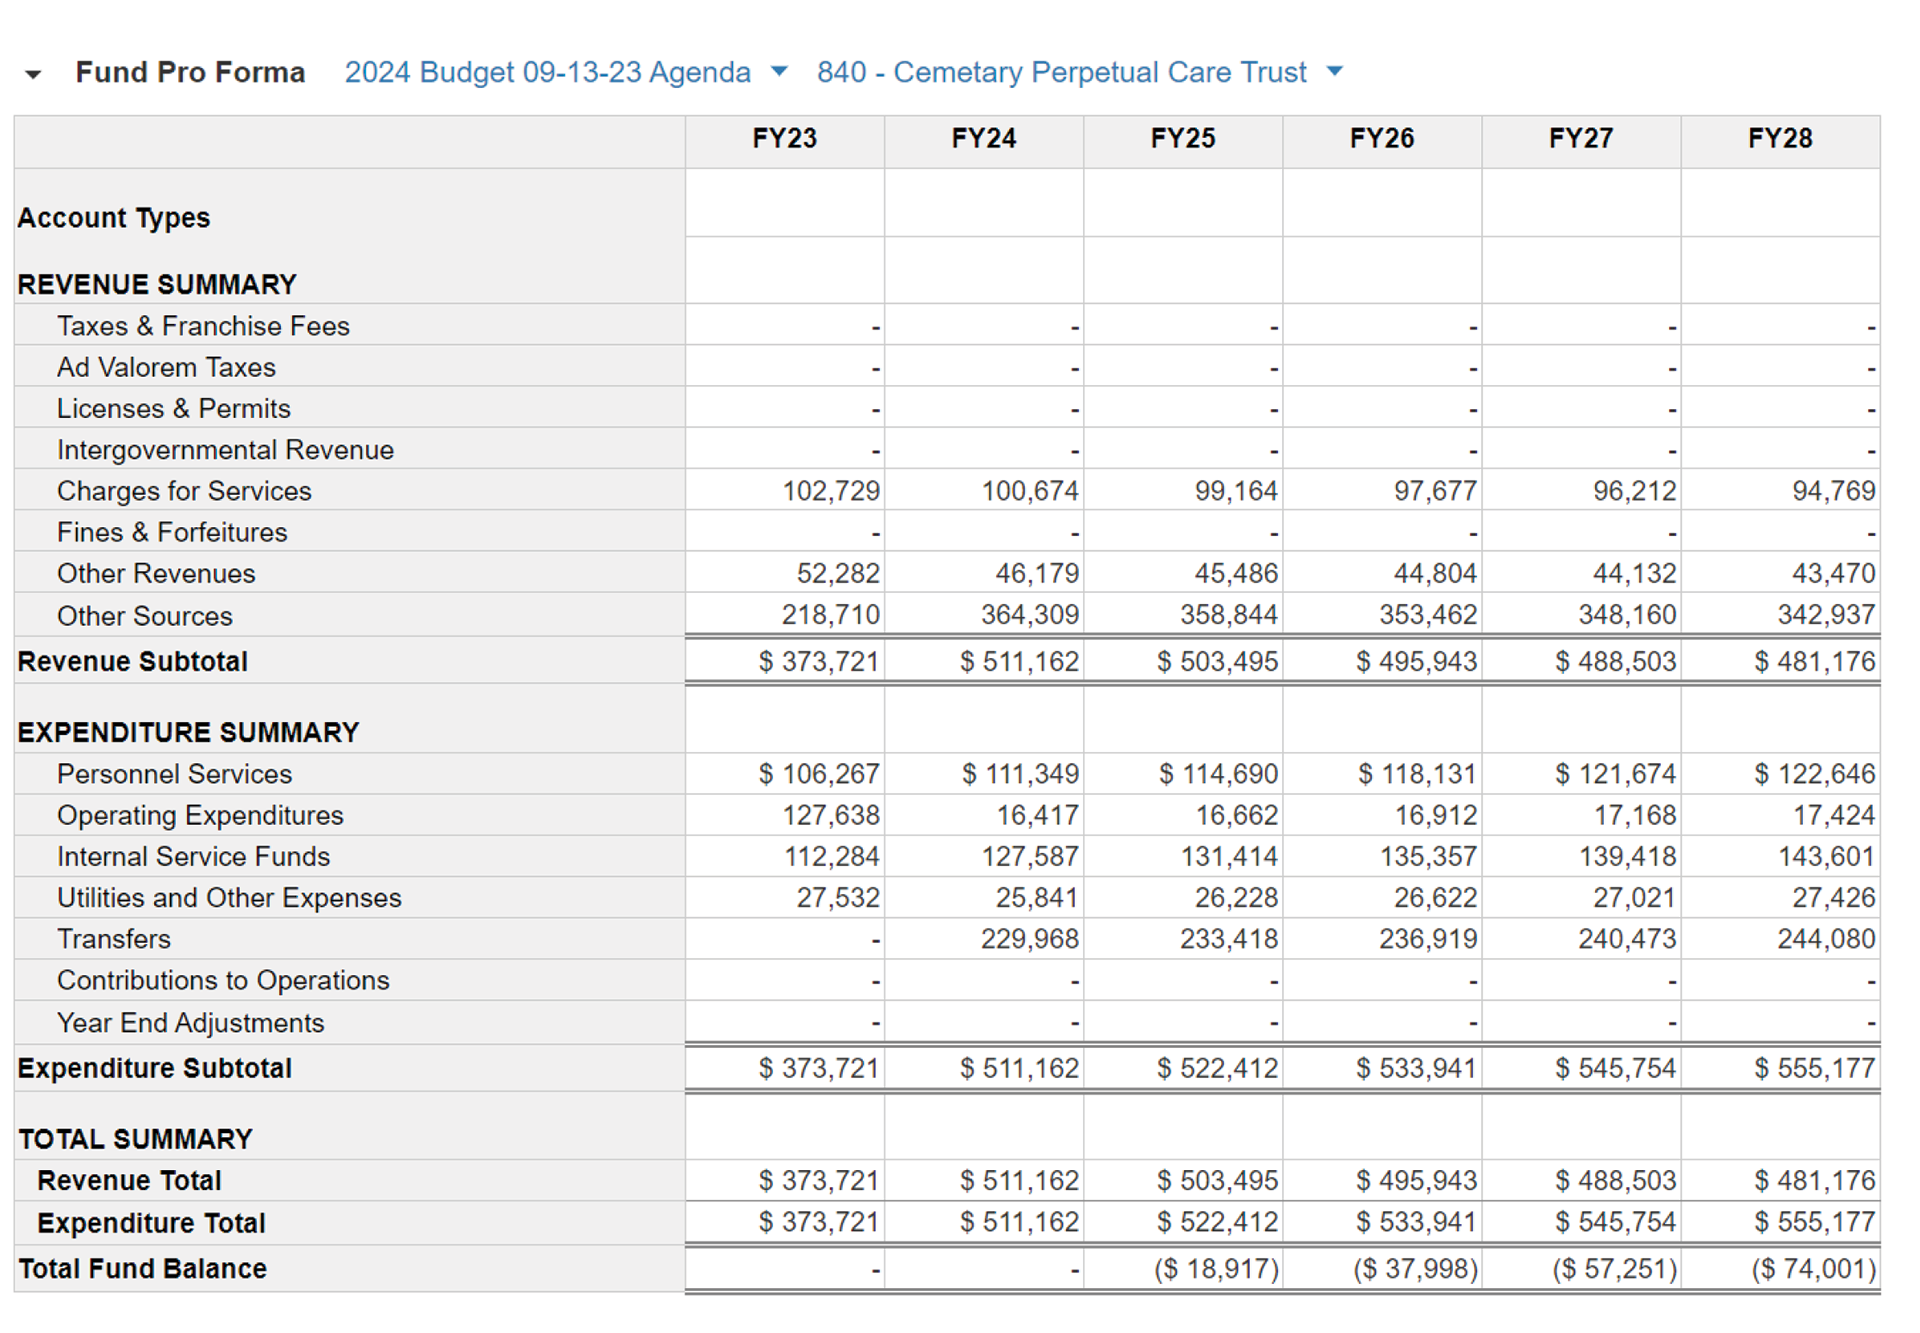Click the Revenue Subtotal row label
The height and width of the screenshot is (1333, 1920).
(x=132, y=661)
